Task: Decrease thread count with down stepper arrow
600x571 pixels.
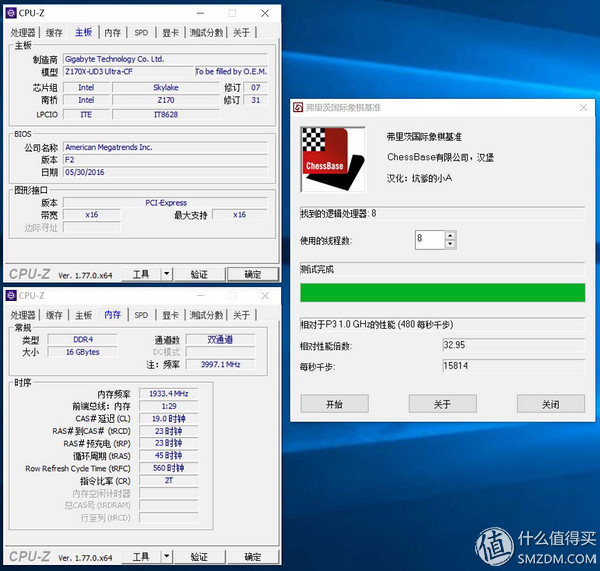Action: [x=450, y=244]
